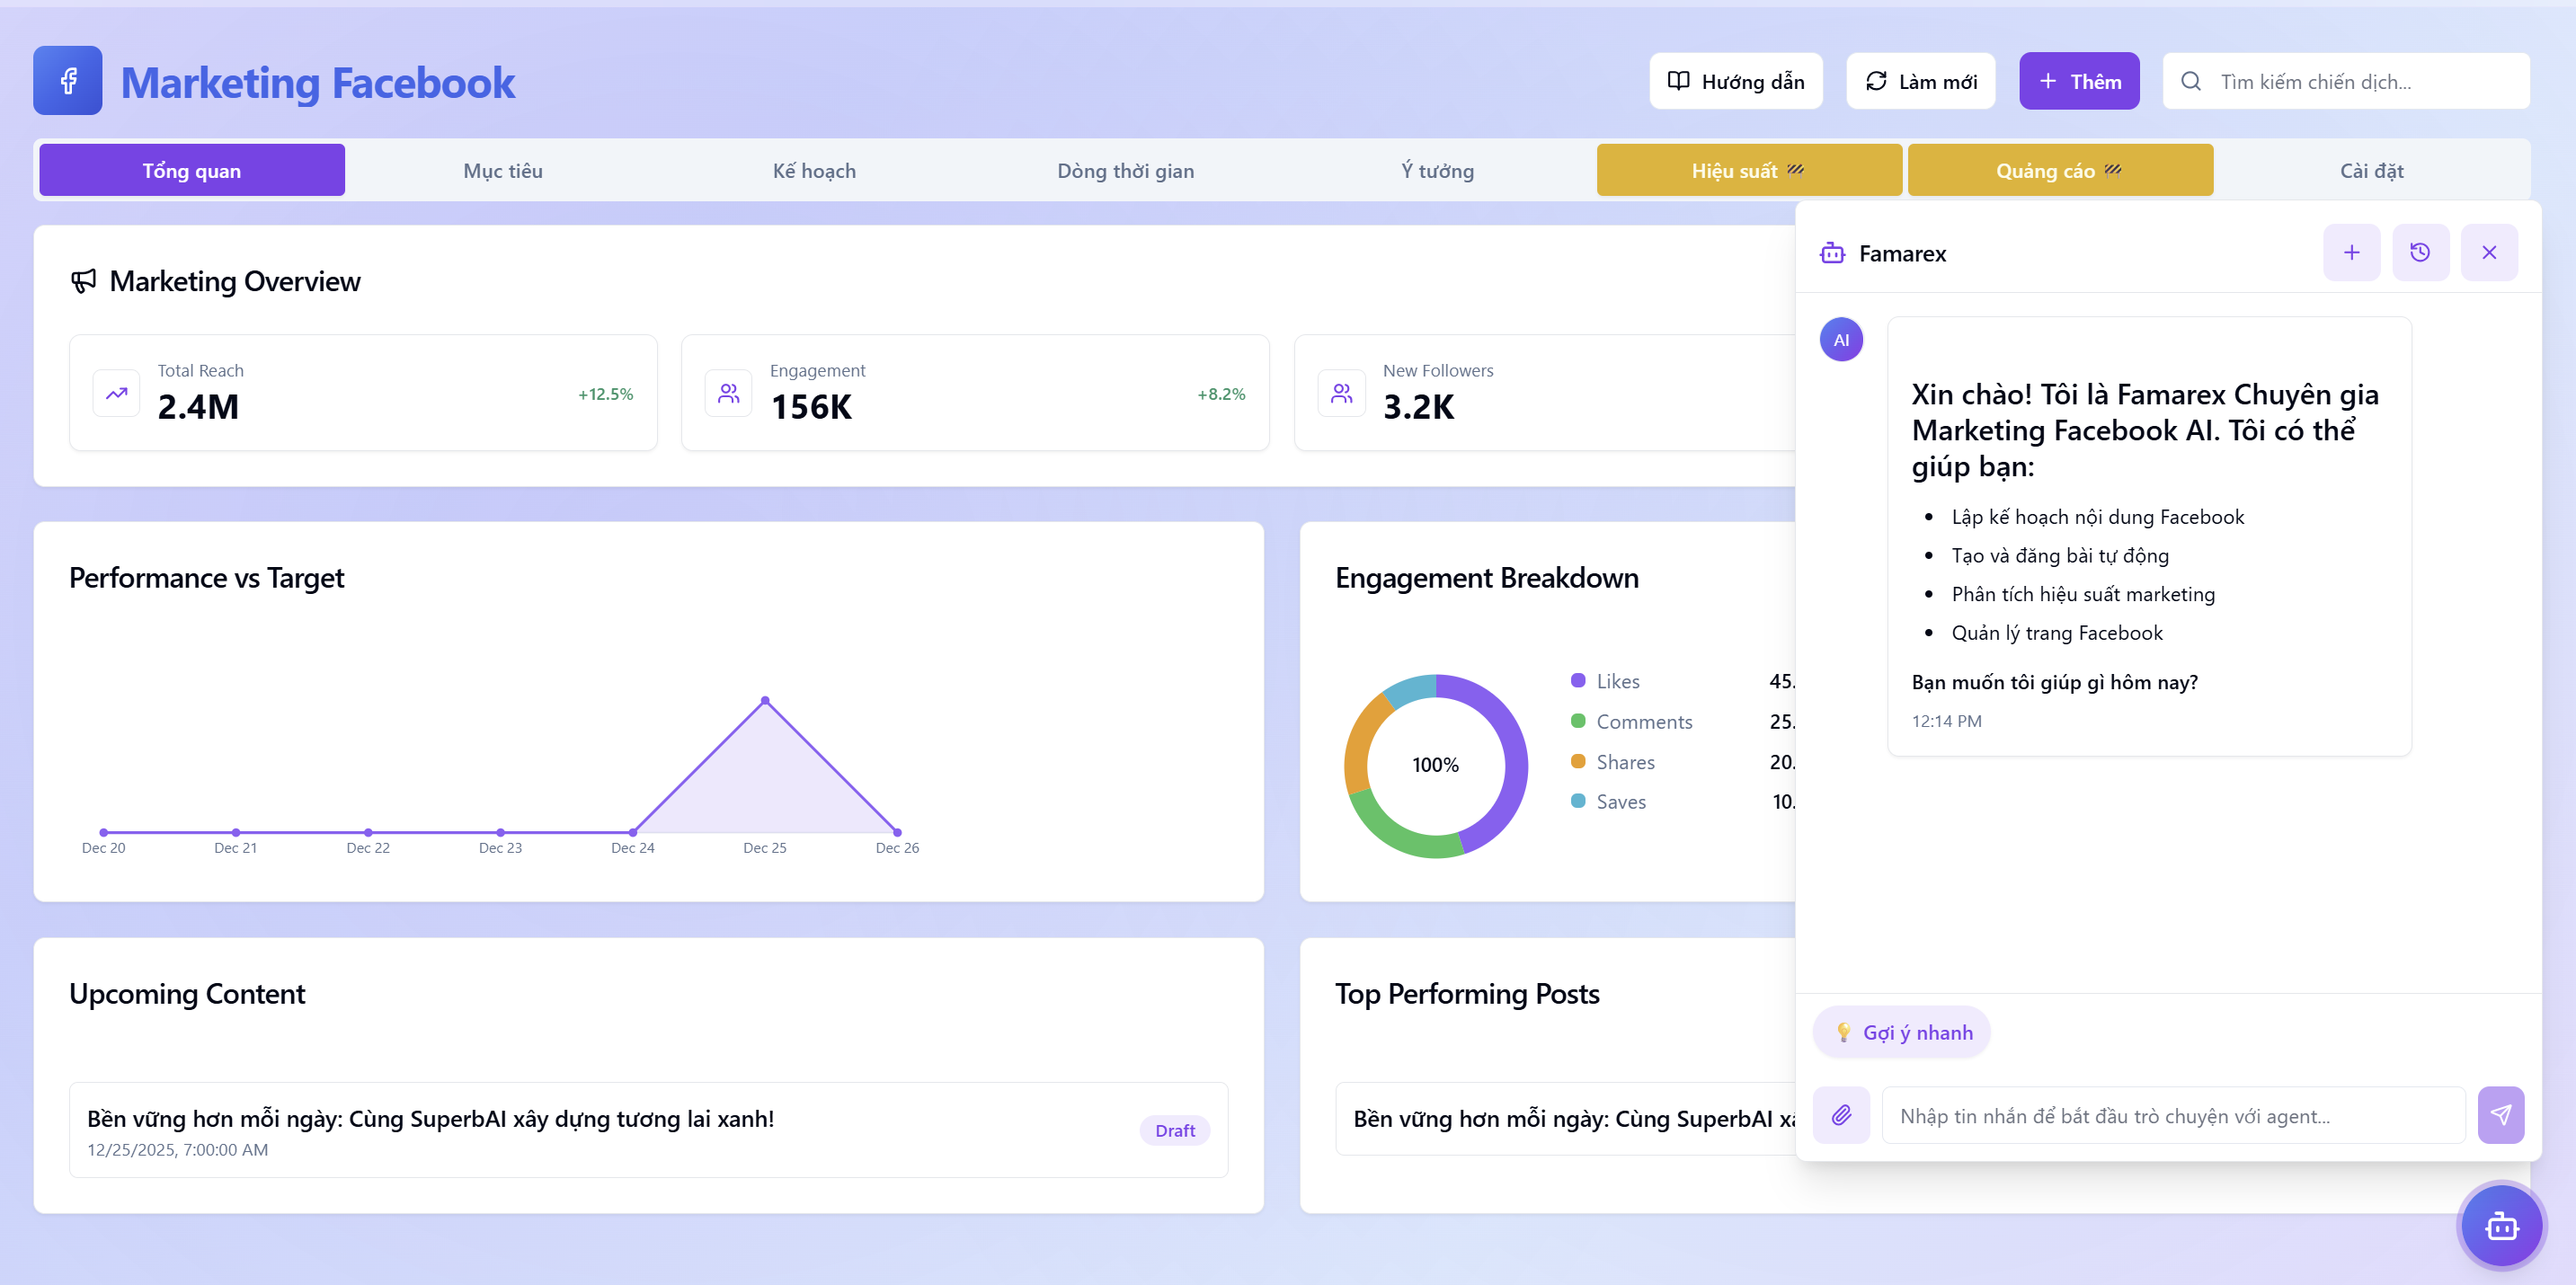
Task: Open the Kế hoạch tab
Action: [x=814, y=170]
